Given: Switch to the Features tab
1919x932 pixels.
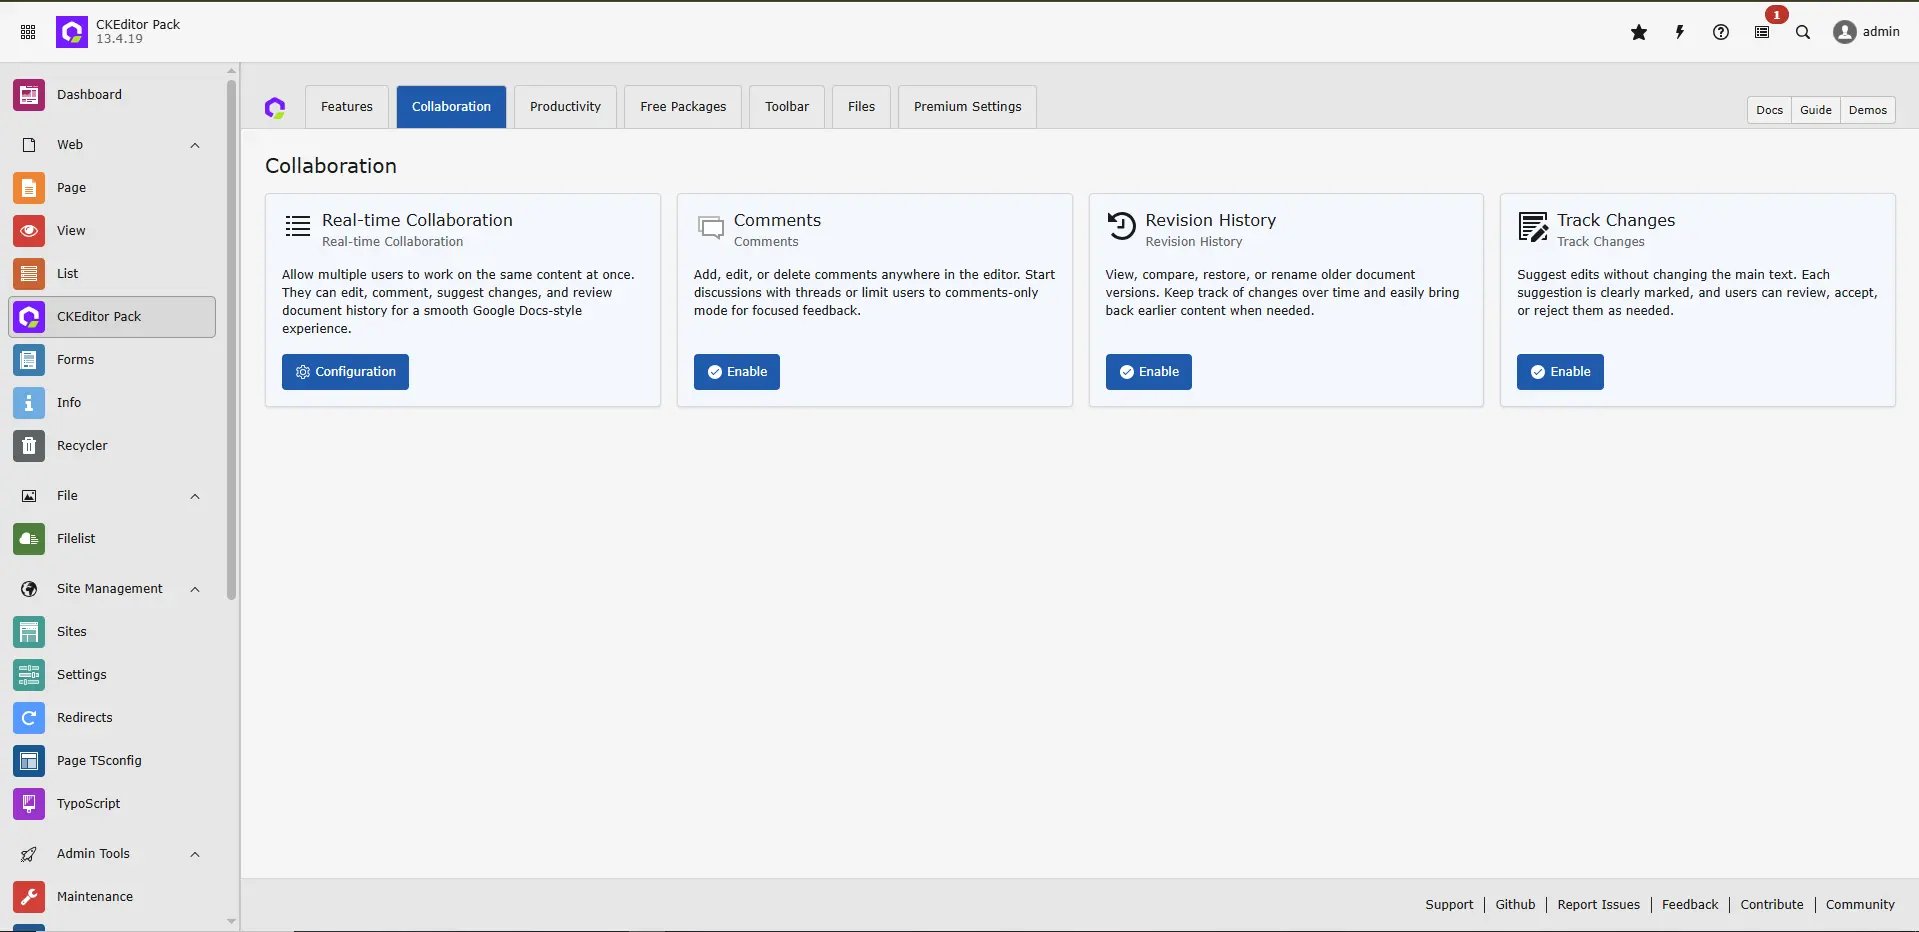Looking at the screenshot, I should (x=347, y=107).
